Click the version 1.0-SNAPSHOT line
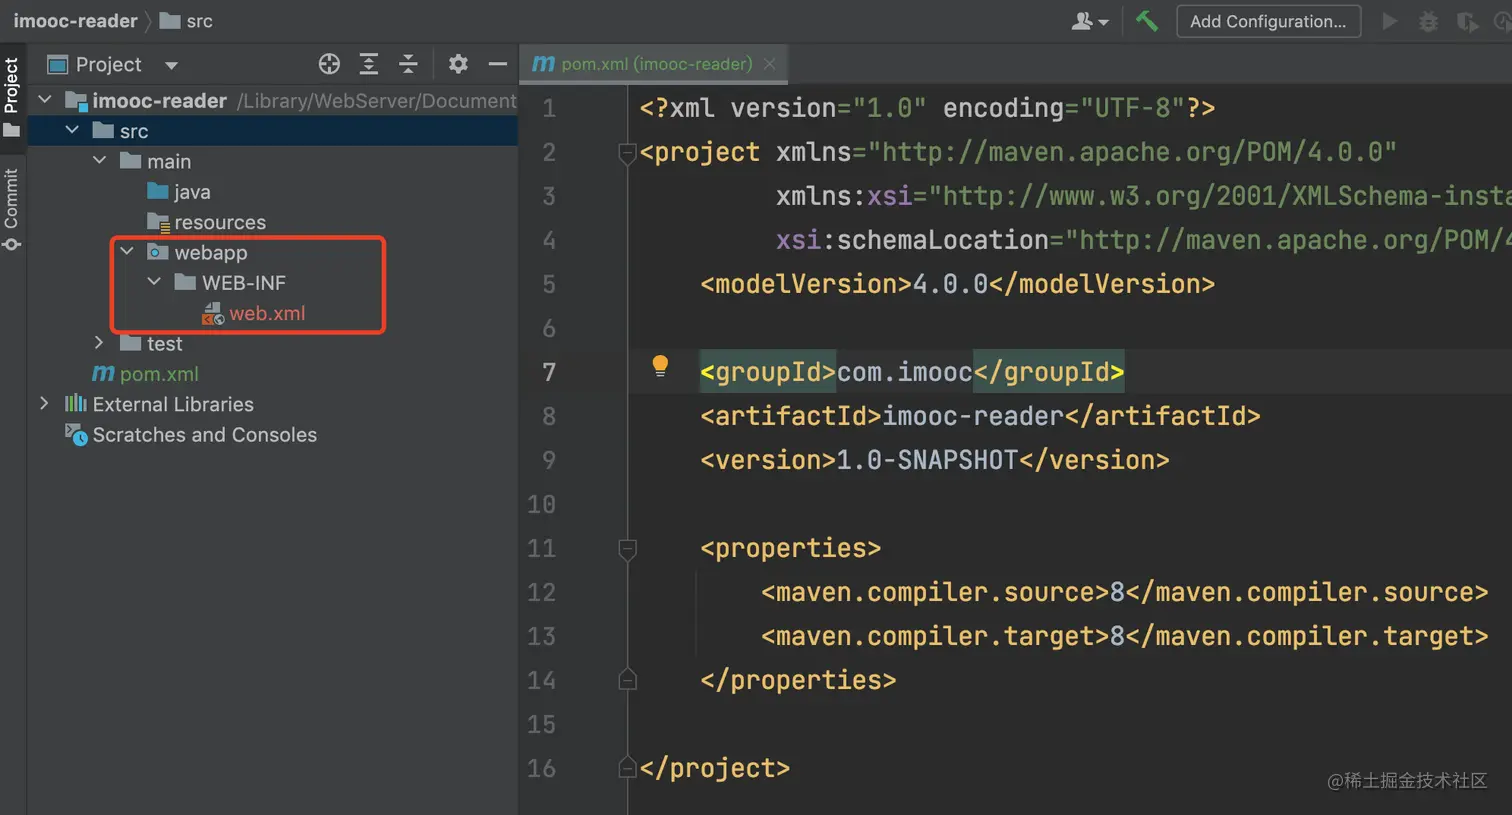The image size is (1512, 815). click(934, 460)
